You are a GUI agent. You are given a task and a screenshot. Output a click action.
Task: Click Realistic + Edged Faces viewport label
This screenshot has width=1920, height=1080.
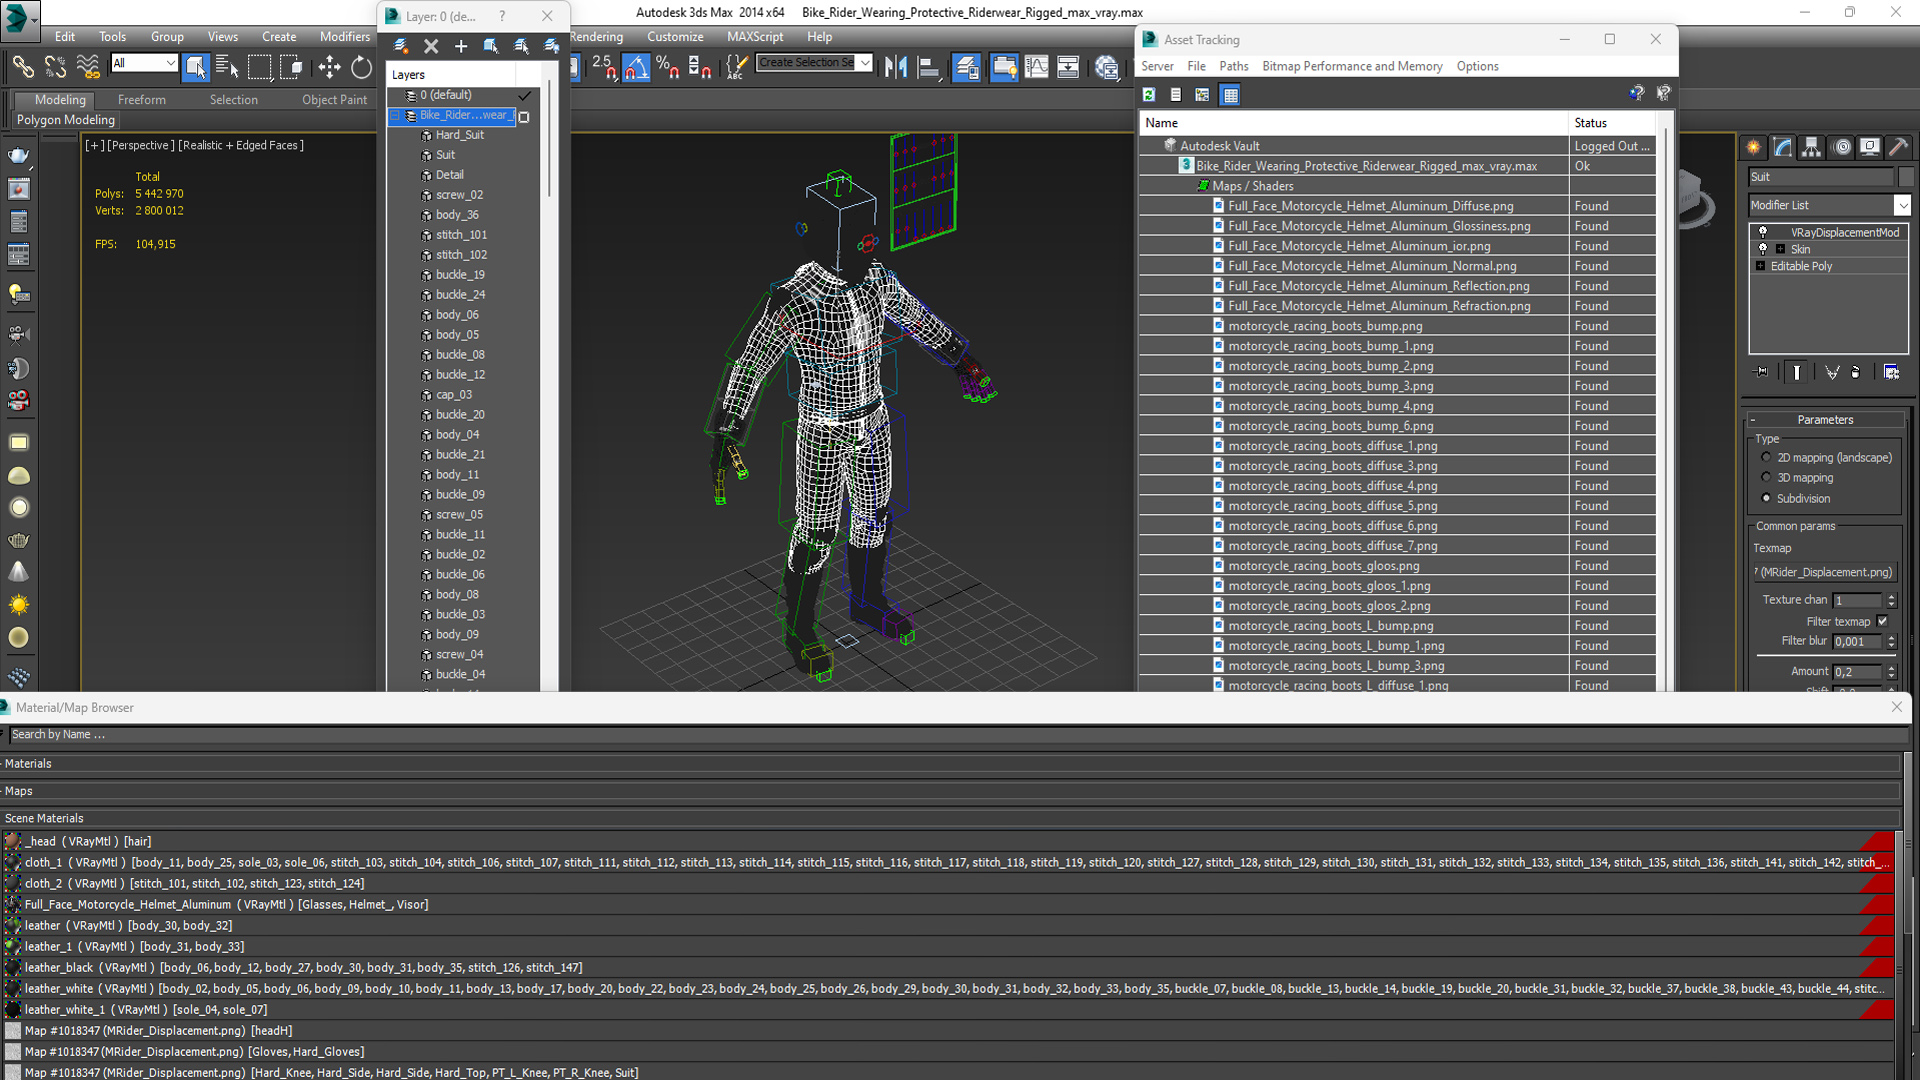[x=241, y=145]
